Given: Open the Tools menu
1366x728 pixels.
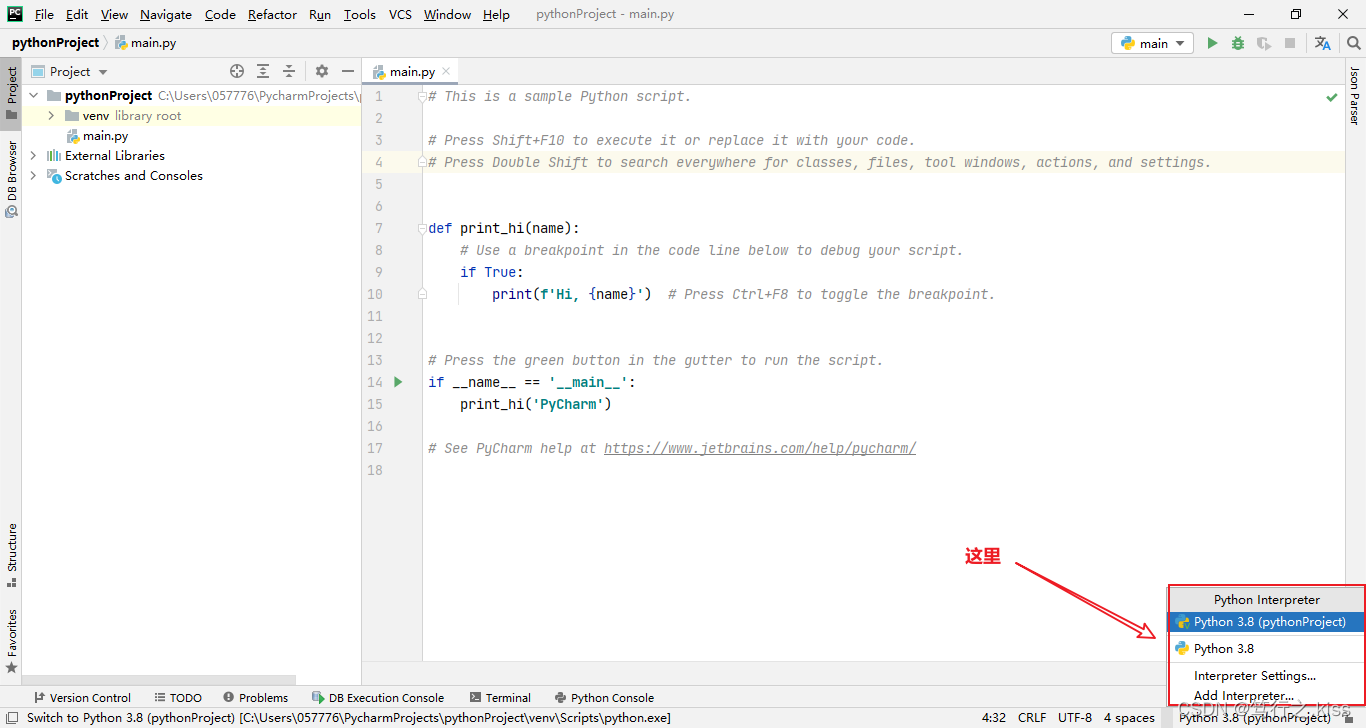Looking at the screenshot, I should tap(359, 14).
